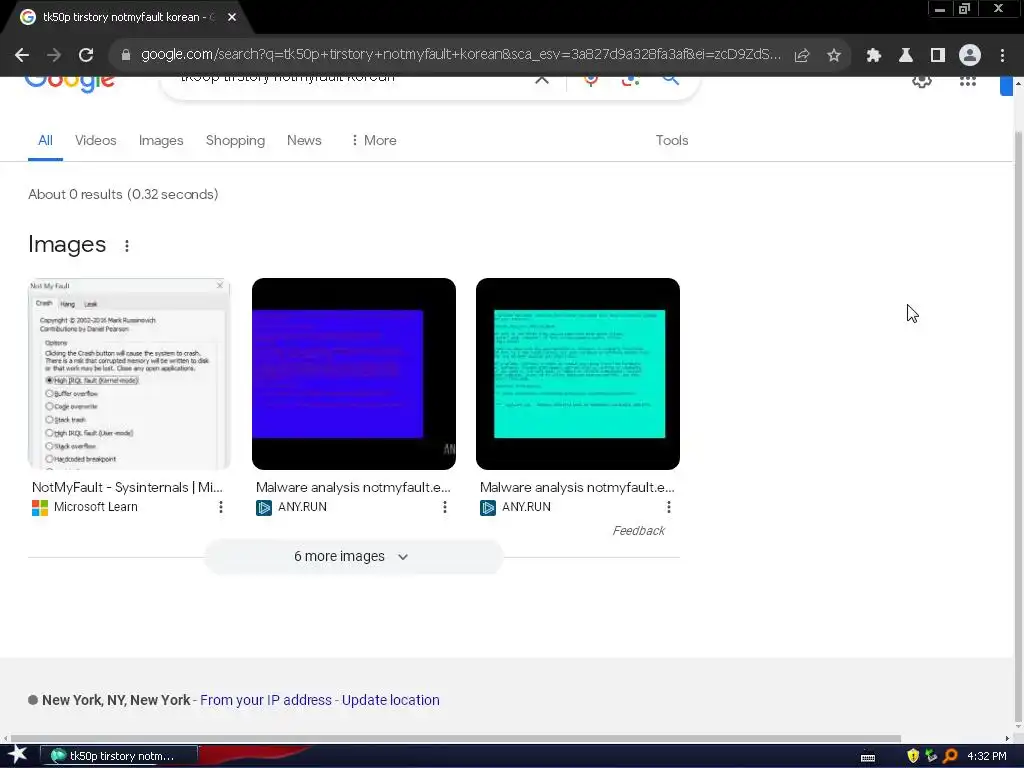Clear the Google search box
Screen dimensions: 1024x768
tap(542, 80)
